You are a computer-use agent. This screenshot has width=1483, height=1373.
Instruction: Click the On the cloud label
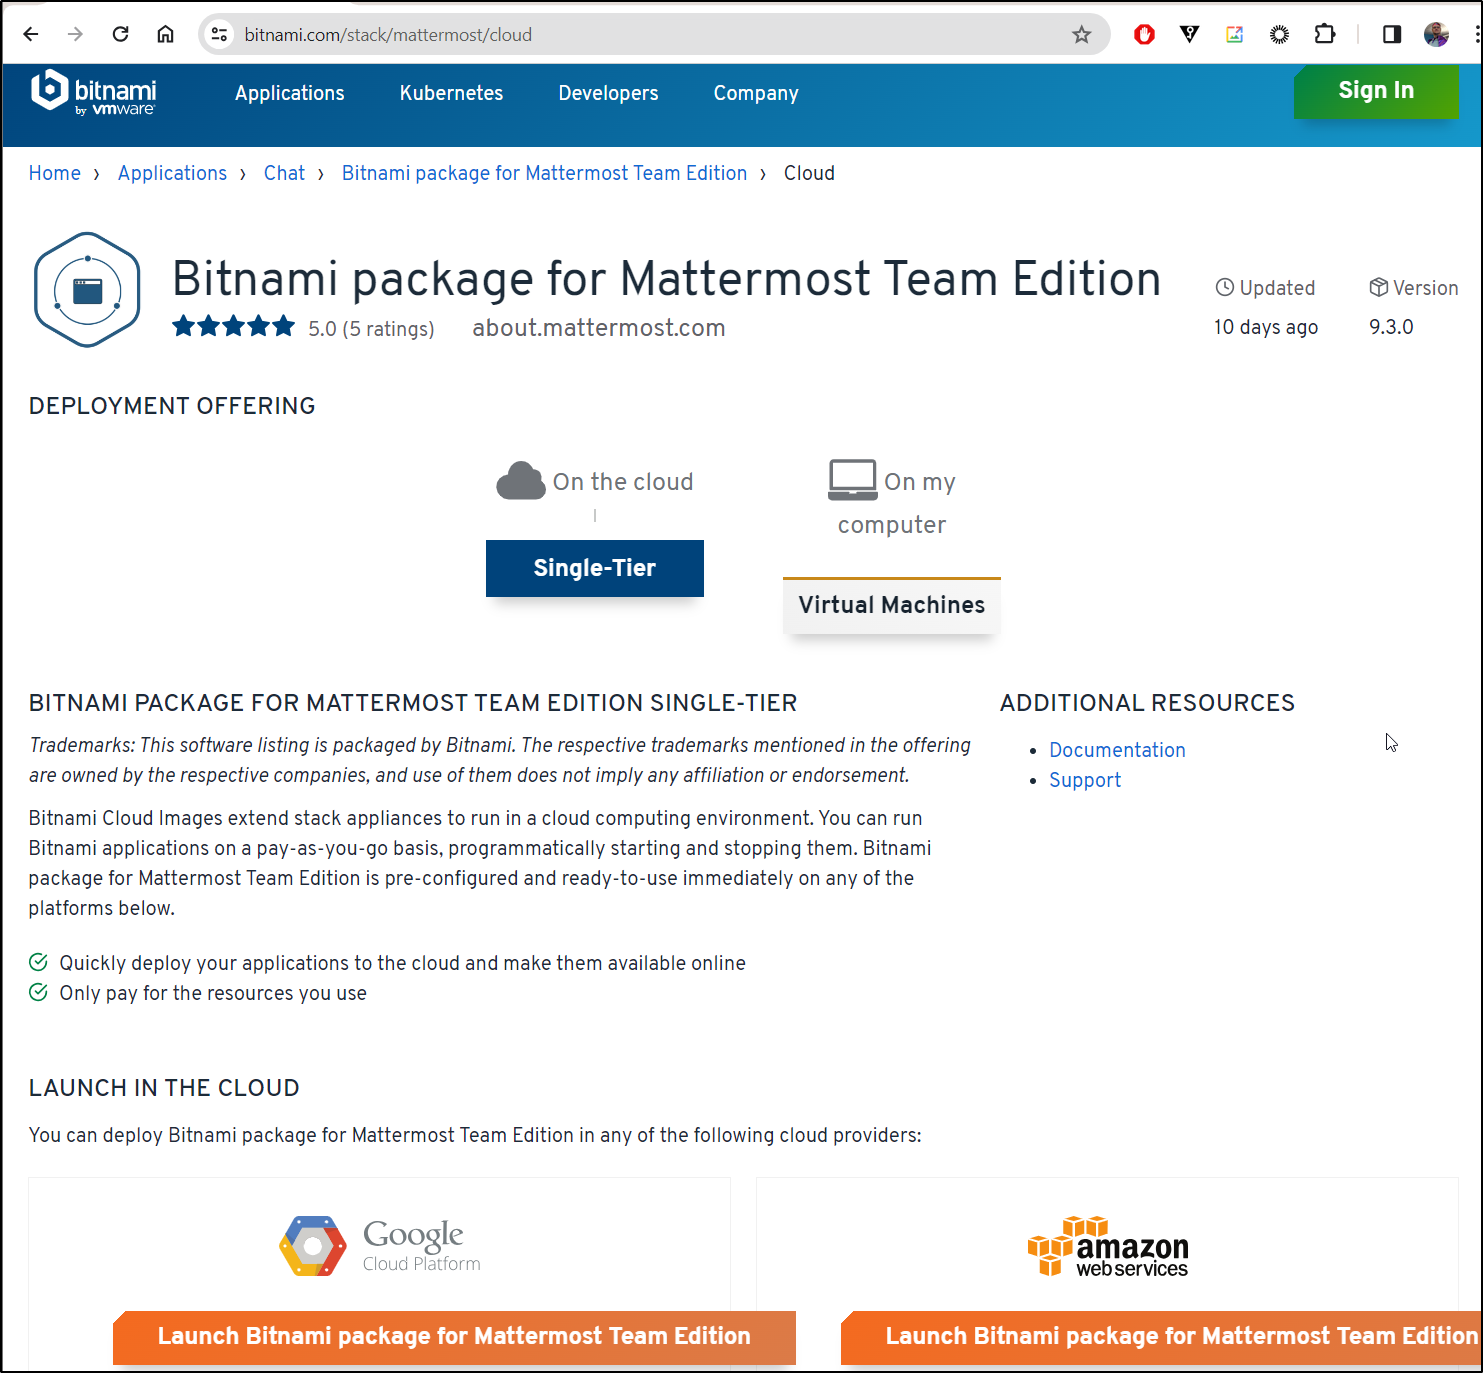point(623,482)
